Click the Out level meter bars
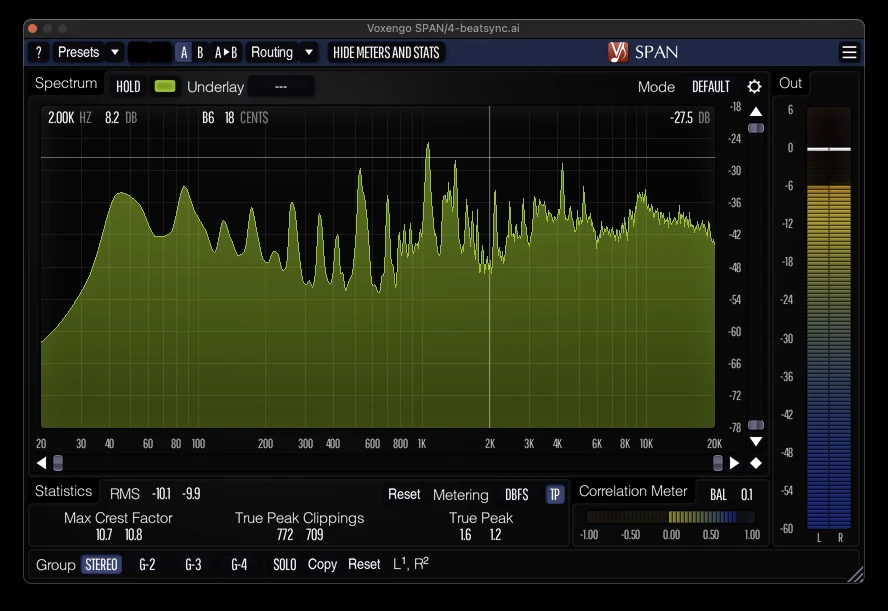Screen dimensions: 888x611 pos(829,318)
